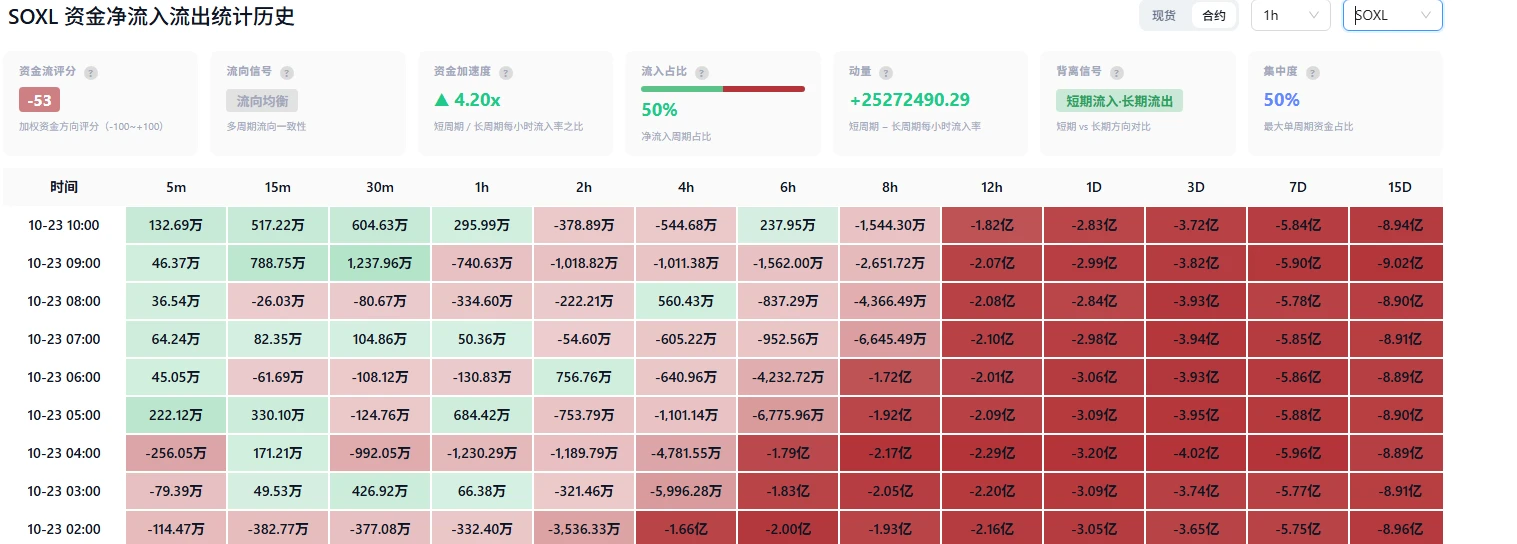Click the 10-23 03:00 row label
The image size is (1517, 544).
[64, 491]
